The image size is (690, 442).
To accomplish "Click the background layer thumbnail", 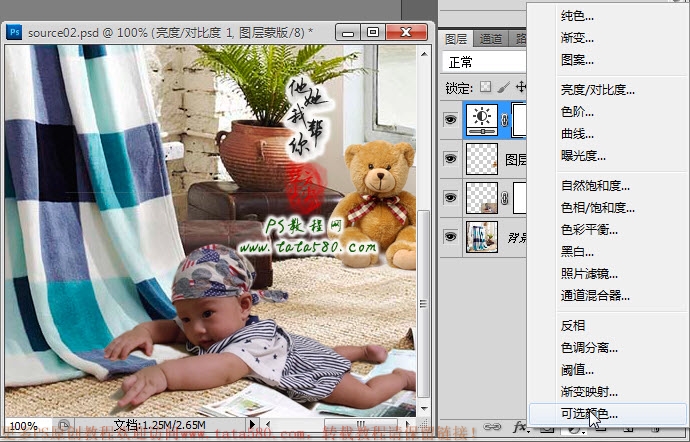I will 482,237.
